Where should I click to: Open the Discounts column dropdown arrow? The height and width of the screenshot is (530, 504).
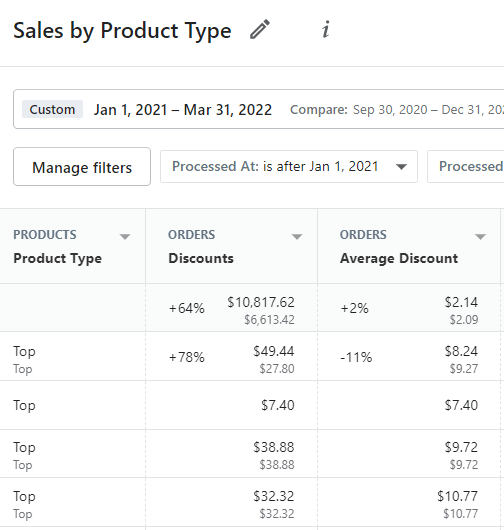point(297,236)
